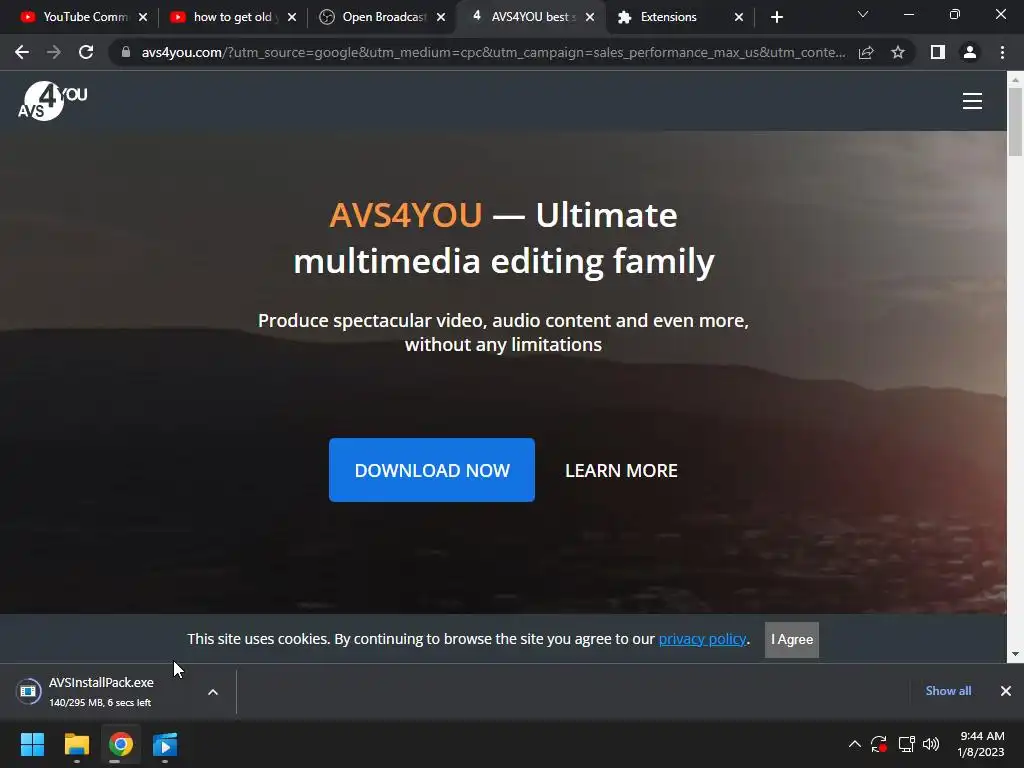Click the scrollbar down arrow

coord(1015,654)
